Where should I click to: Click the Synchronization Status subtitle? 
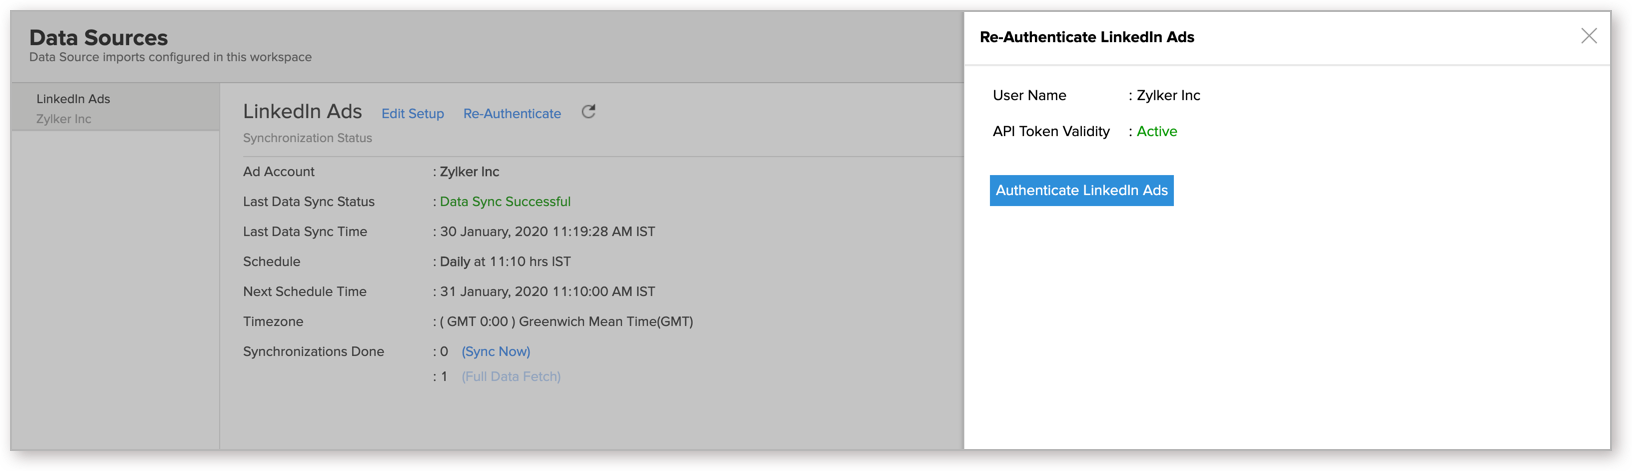(307, 138)
